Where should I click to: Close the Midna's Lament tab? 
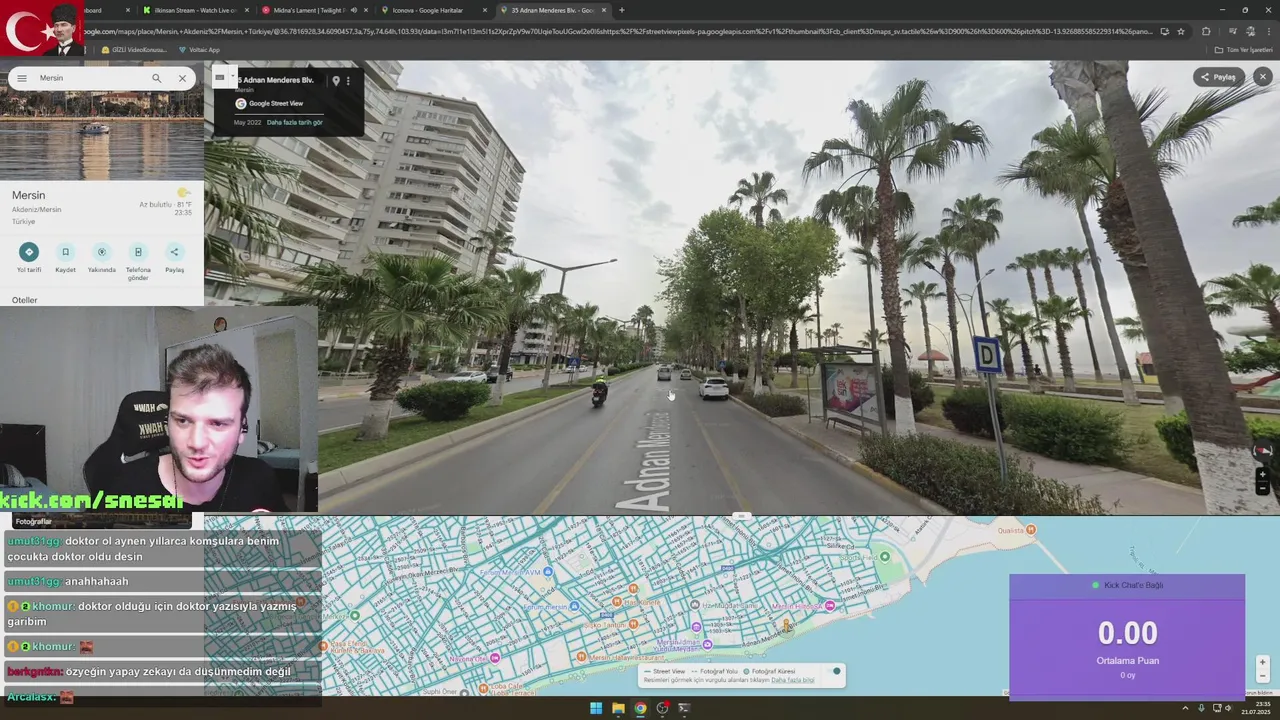367,10
